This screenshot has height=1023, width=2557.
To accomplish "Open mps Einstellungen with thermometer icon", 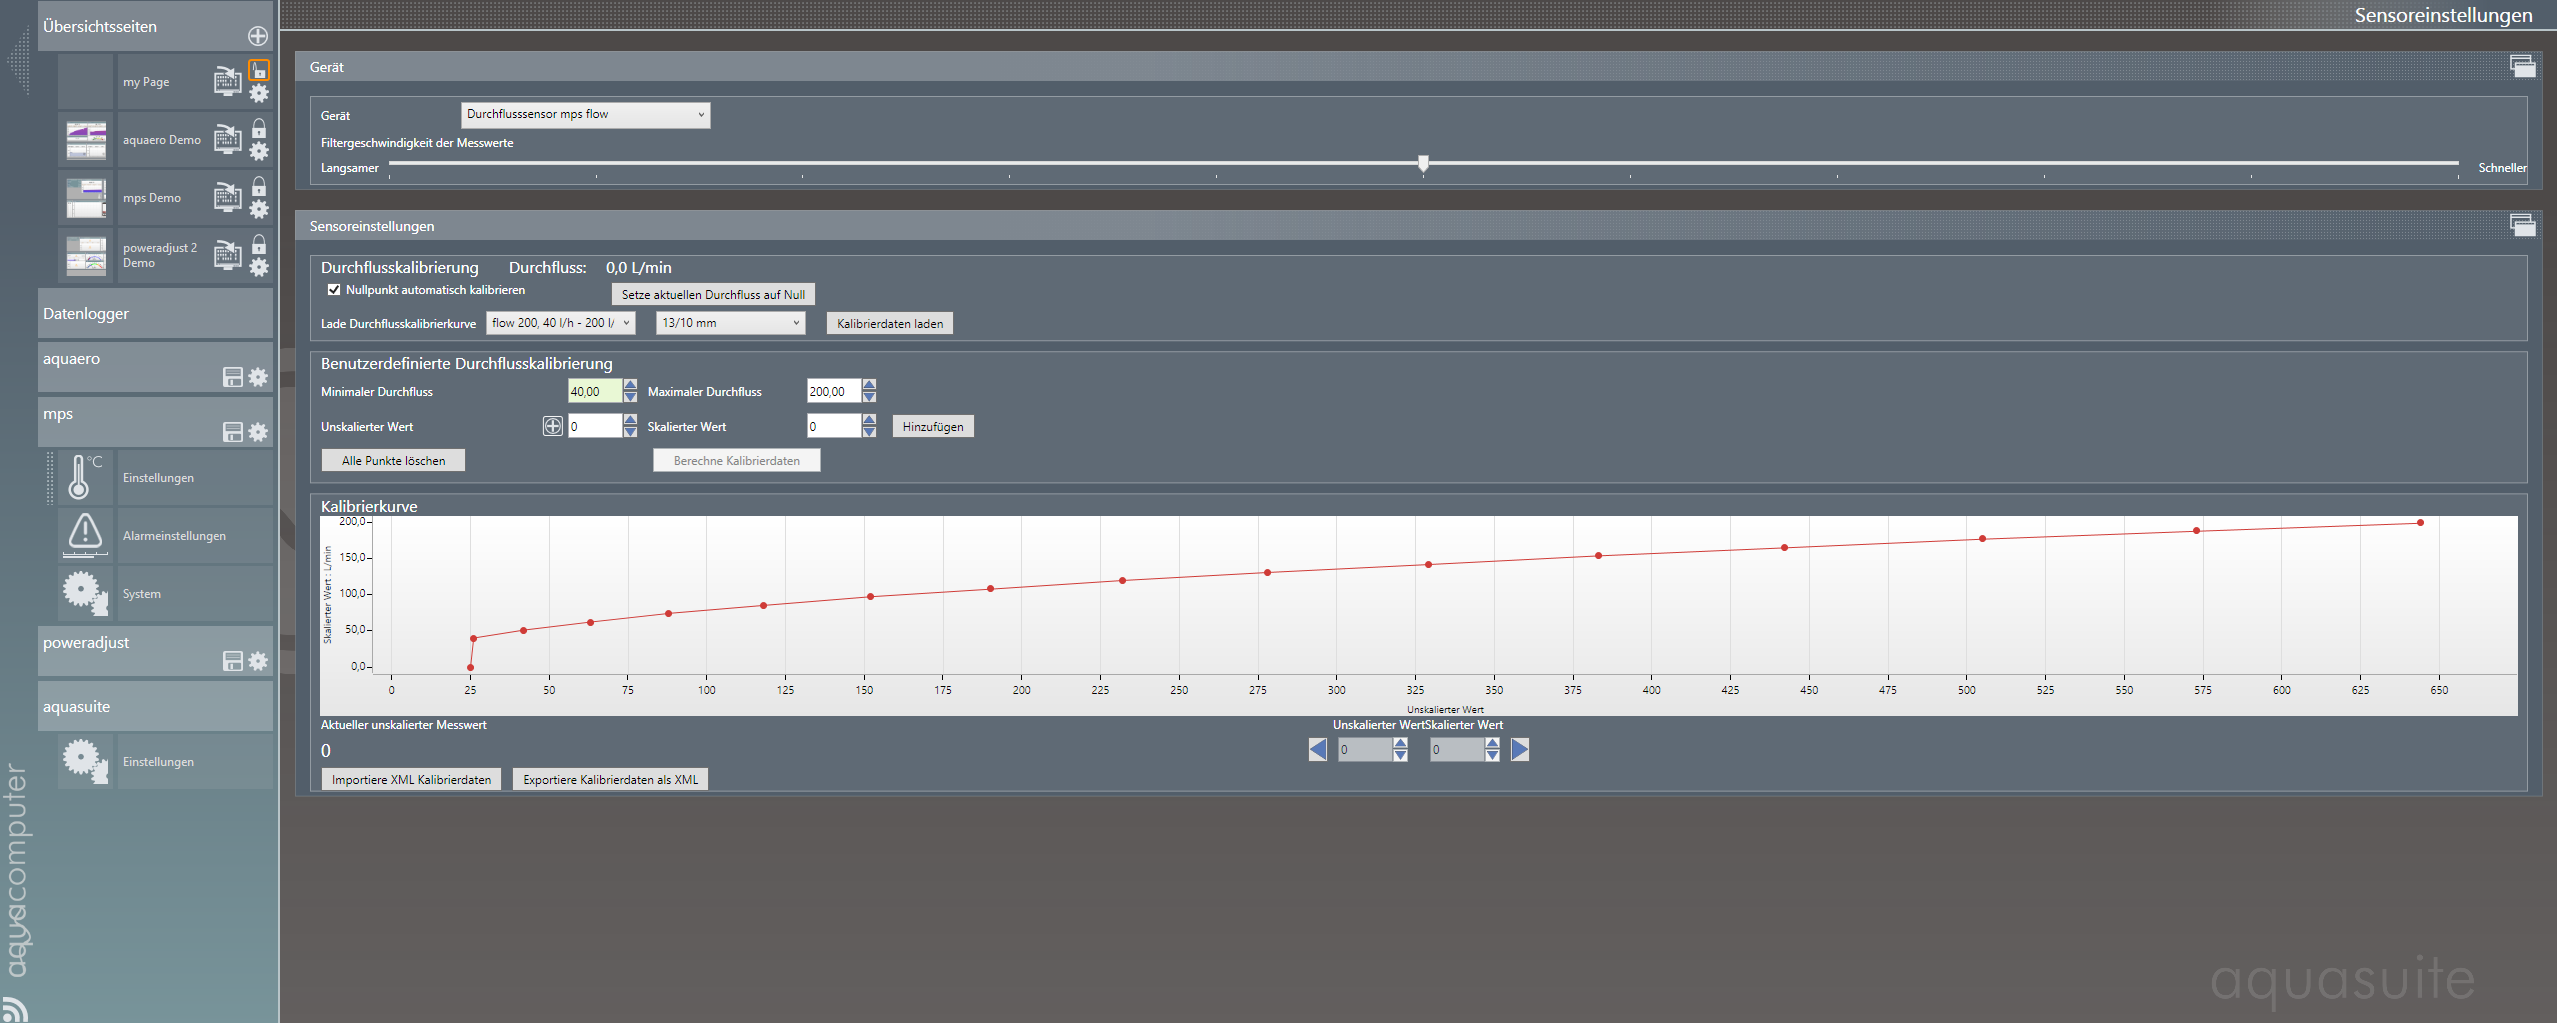I will pyautogui.click(x=85, y=477).
